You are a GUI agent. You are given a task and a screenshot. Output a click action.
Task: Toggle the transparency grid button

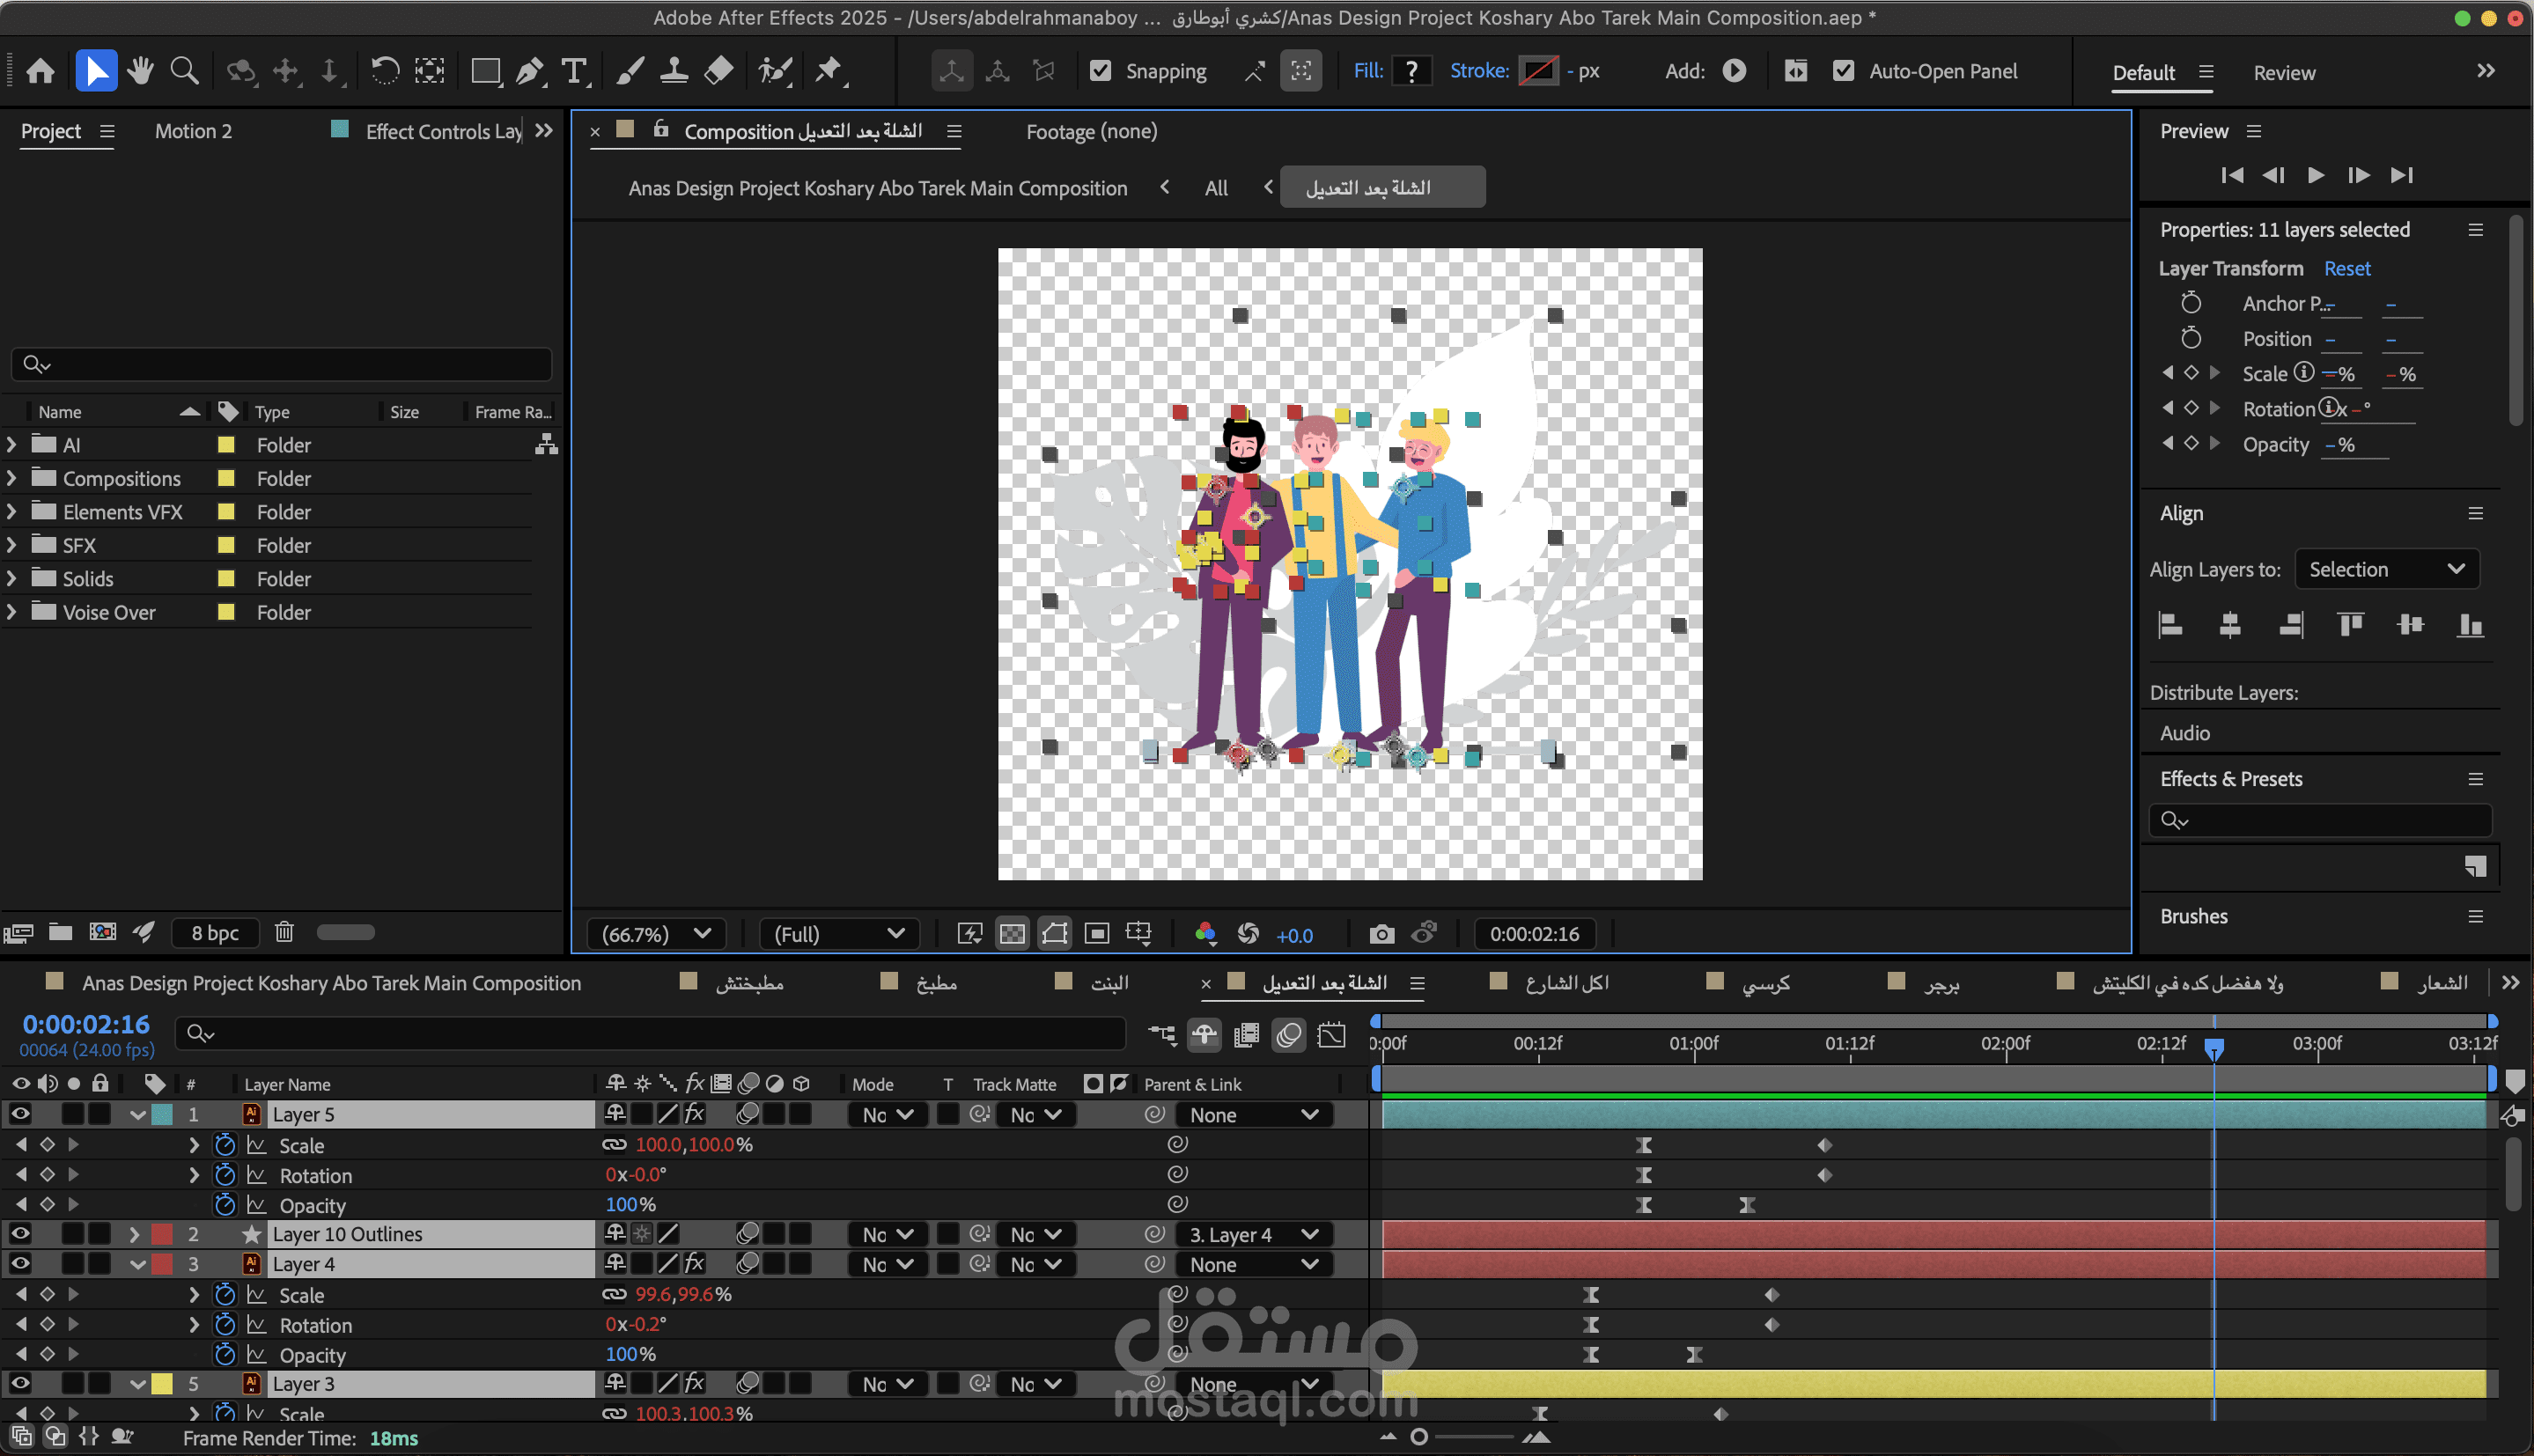[1012, 934]
